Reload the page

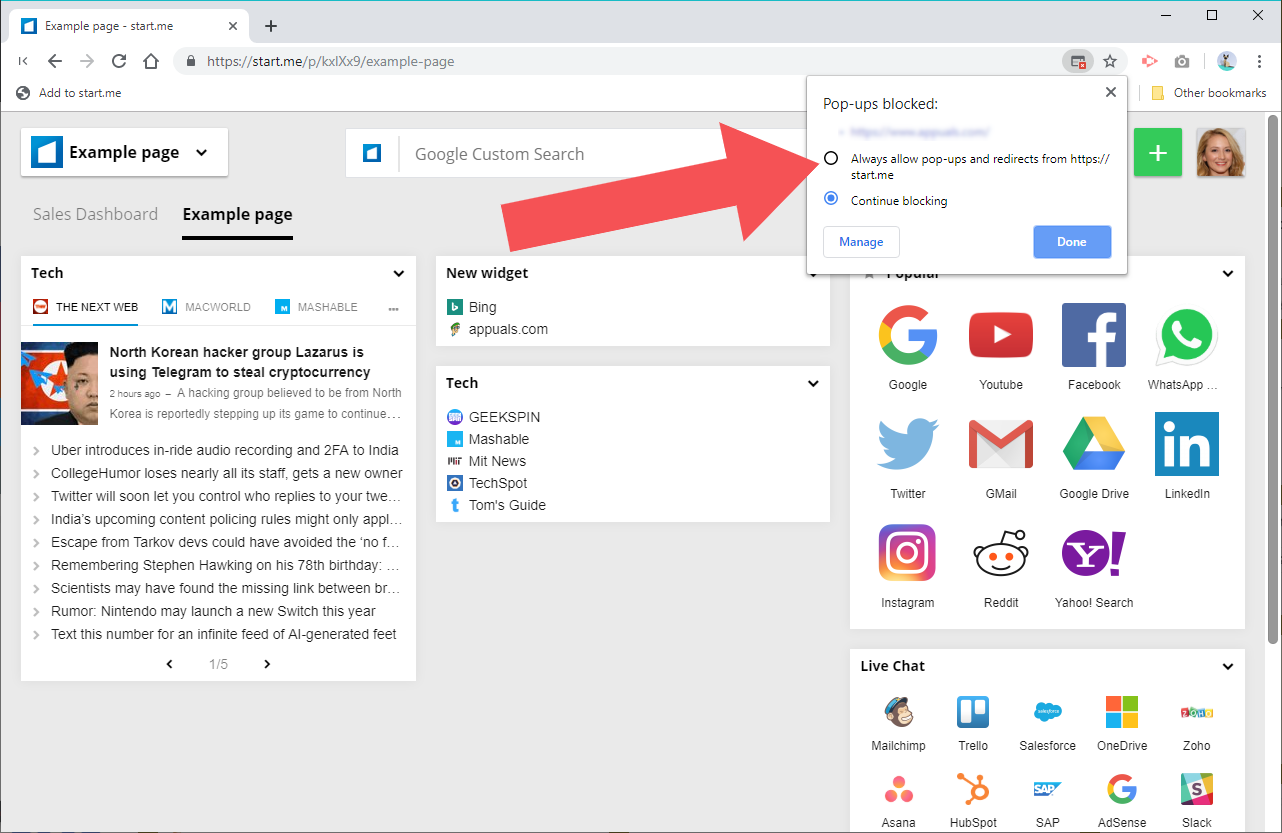point(119,61)
